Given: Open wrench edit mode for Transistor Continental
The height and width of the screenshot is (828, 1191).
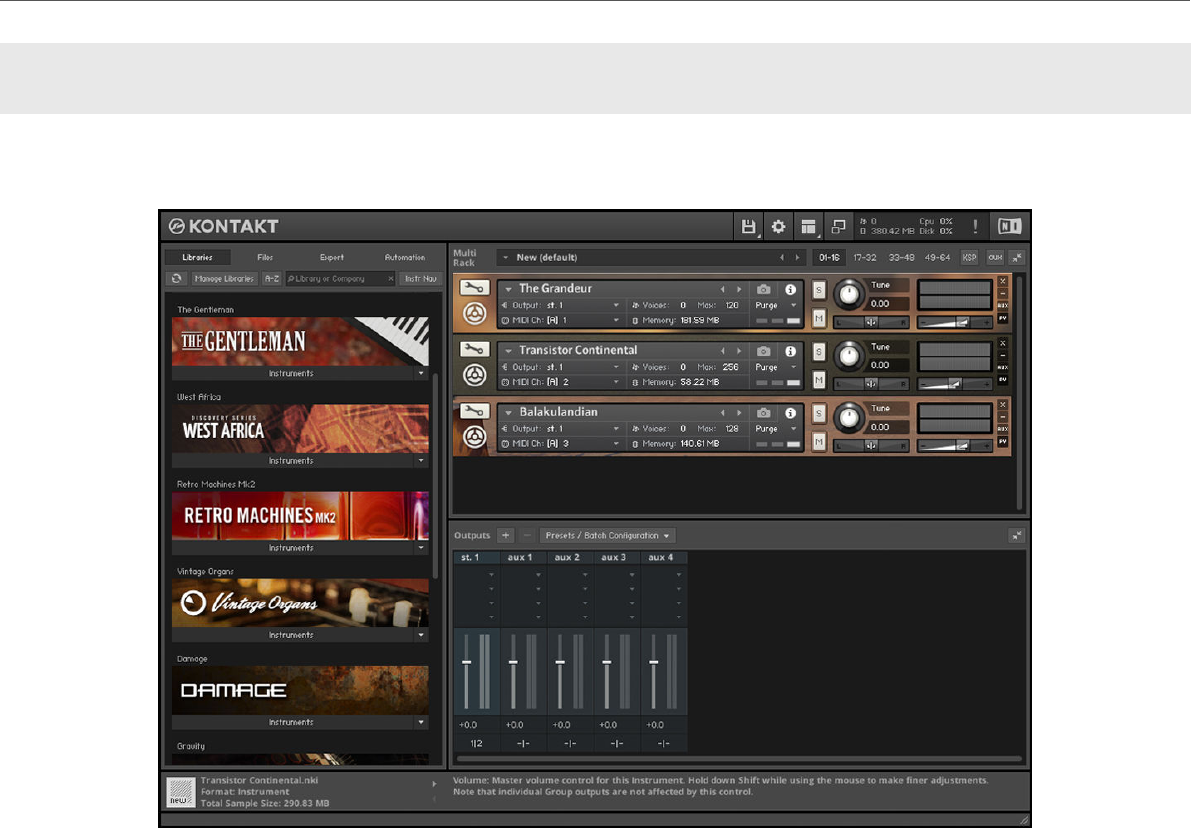Looking at the screenshot, I should pos(474,349).
